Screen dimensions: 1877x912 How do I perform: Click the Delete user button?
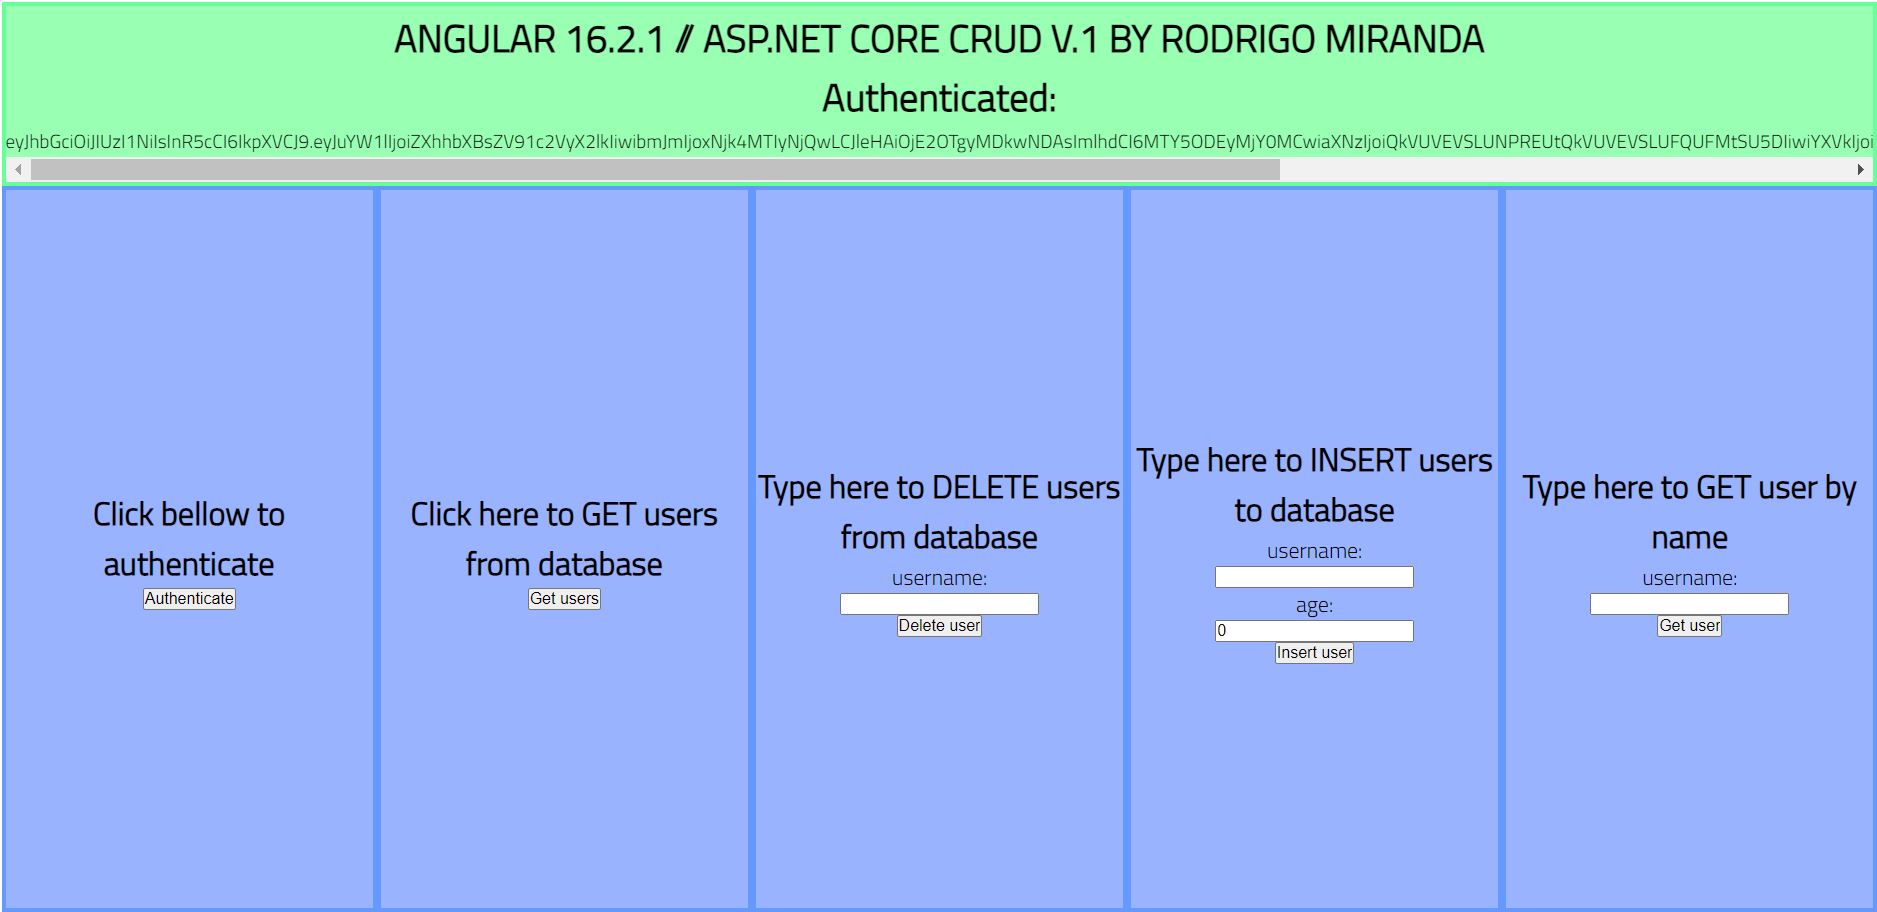point(939,626)
